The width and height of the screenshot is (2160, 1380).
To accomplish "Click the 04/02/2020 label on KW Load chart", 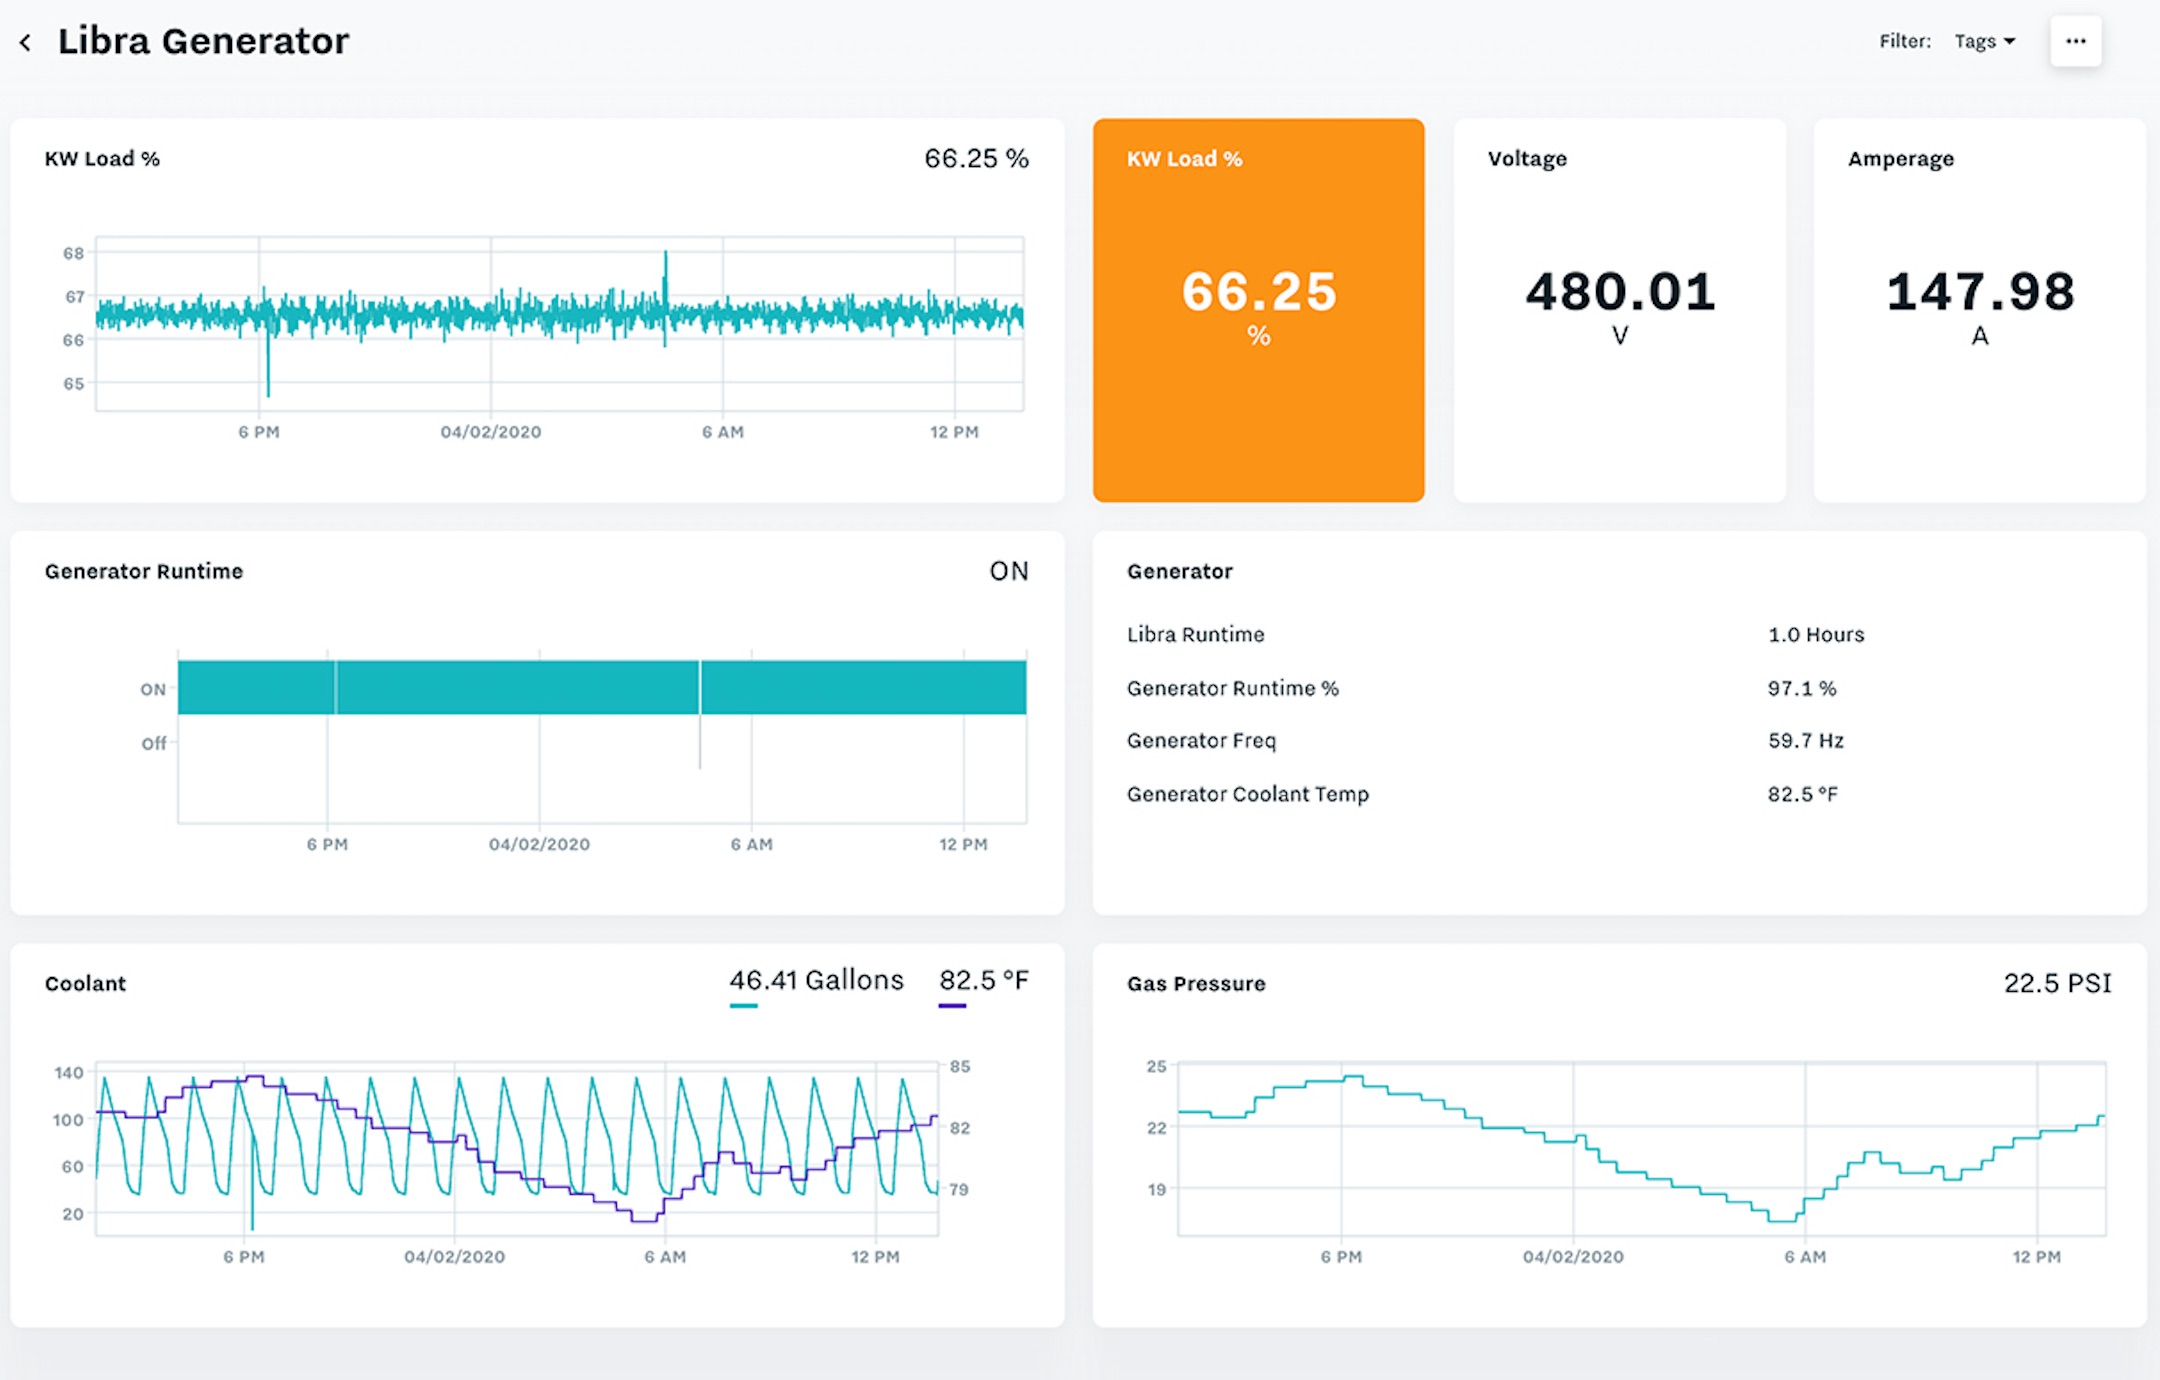I will (x=491, y=432).
